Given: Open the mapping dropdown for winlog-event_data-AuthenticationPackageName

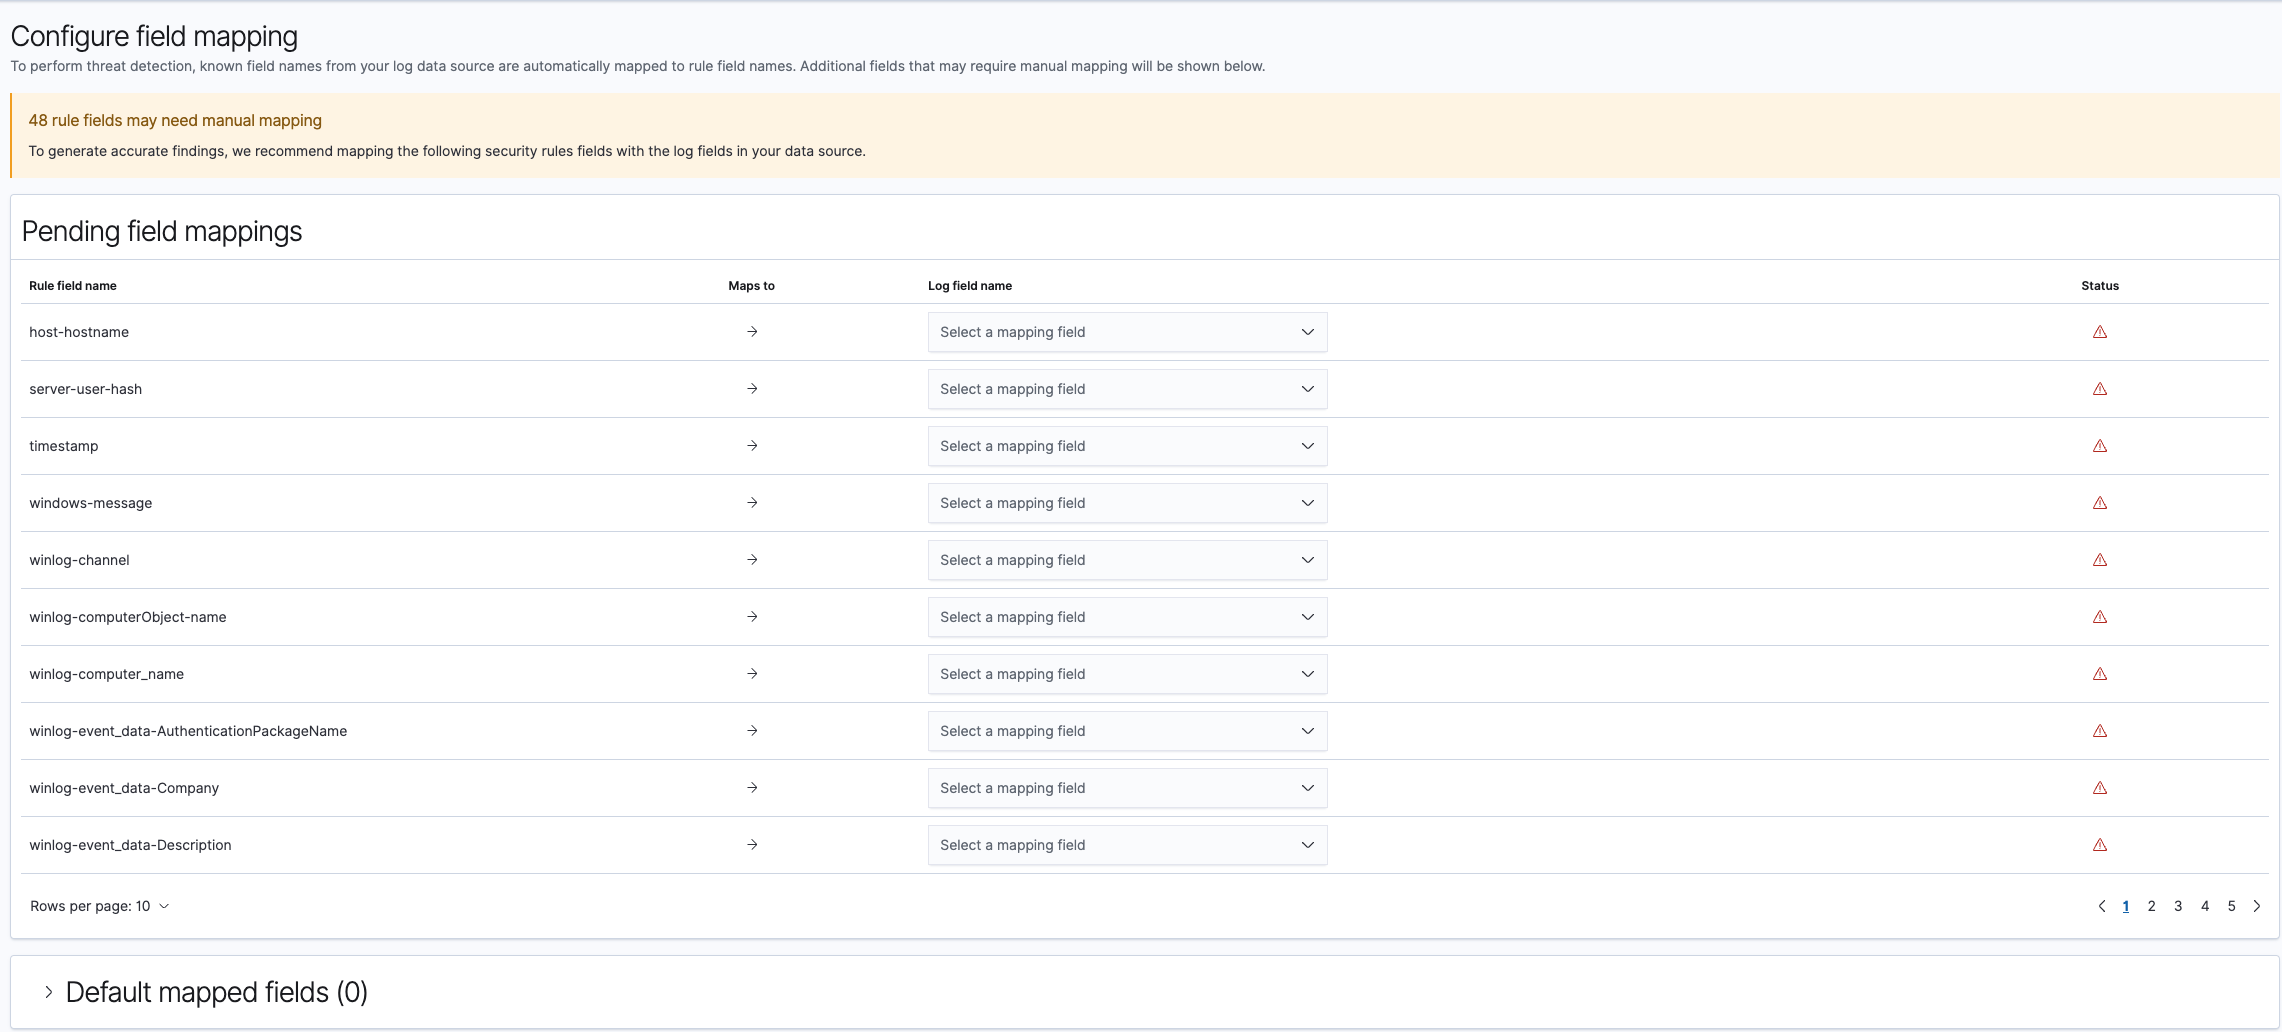Looking at the screenshot, I should 1126,731.
